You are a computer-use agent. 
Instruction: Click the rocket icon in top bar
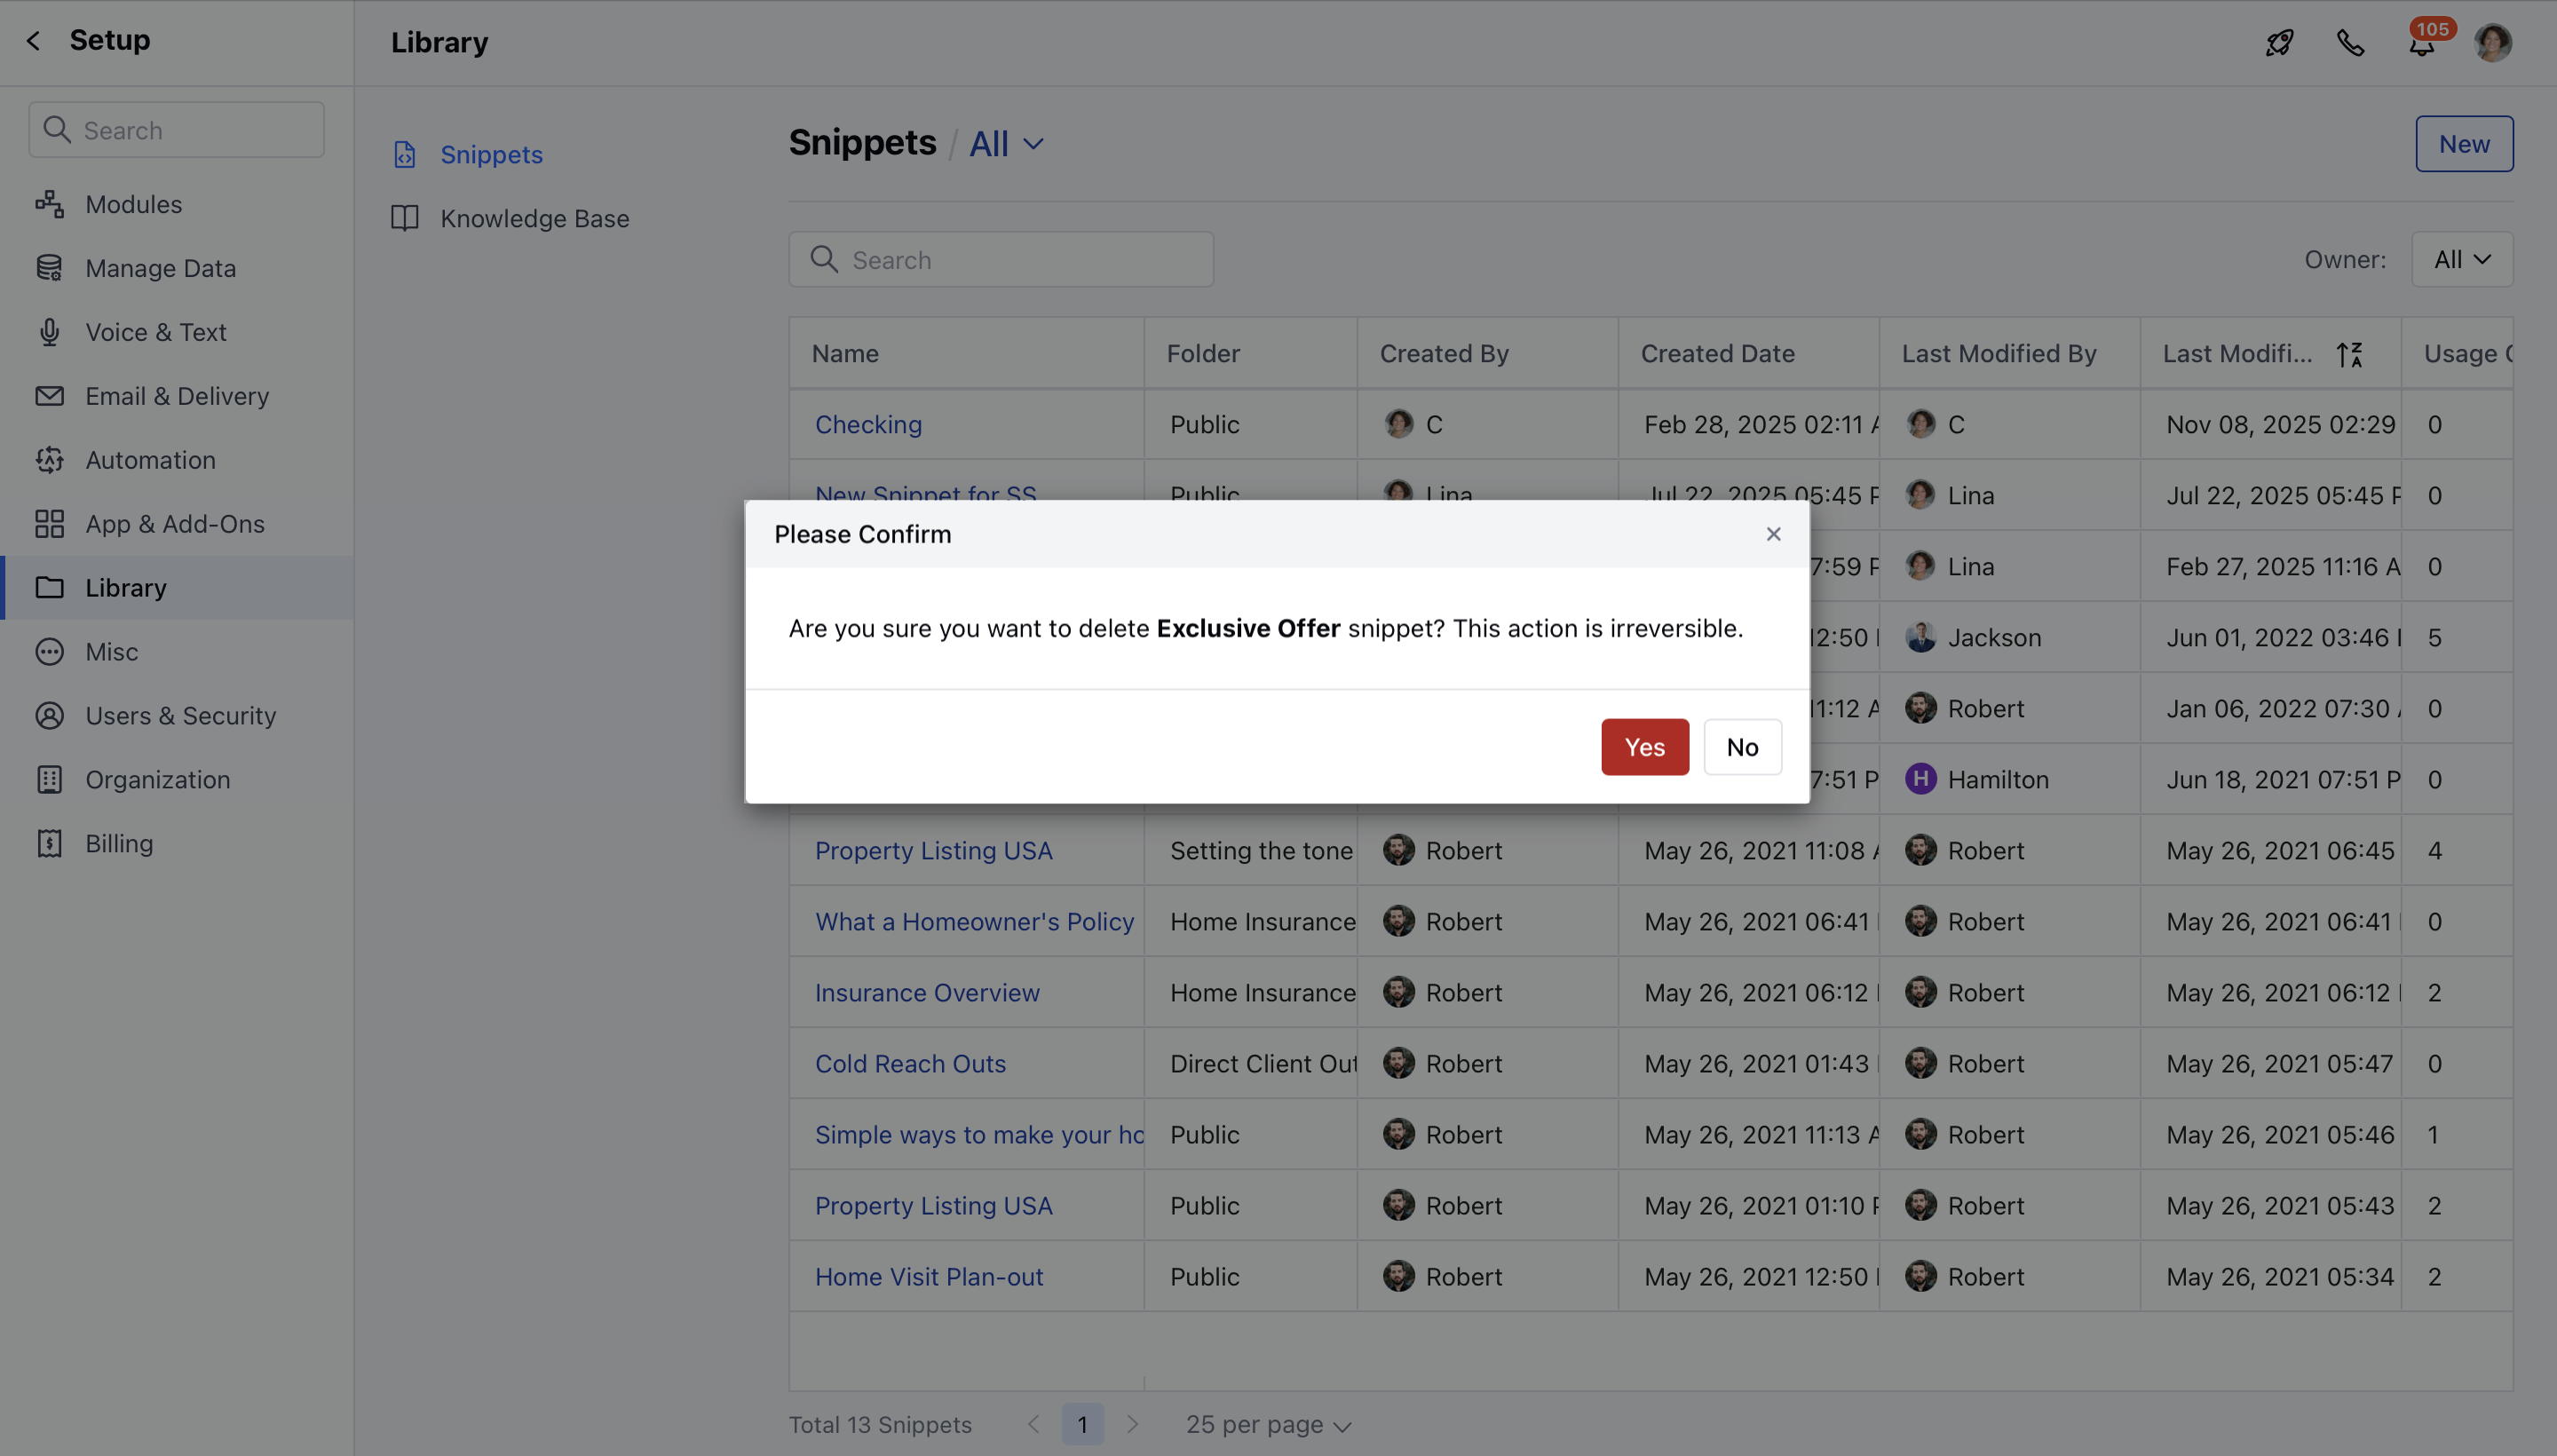coord(2279,43)
